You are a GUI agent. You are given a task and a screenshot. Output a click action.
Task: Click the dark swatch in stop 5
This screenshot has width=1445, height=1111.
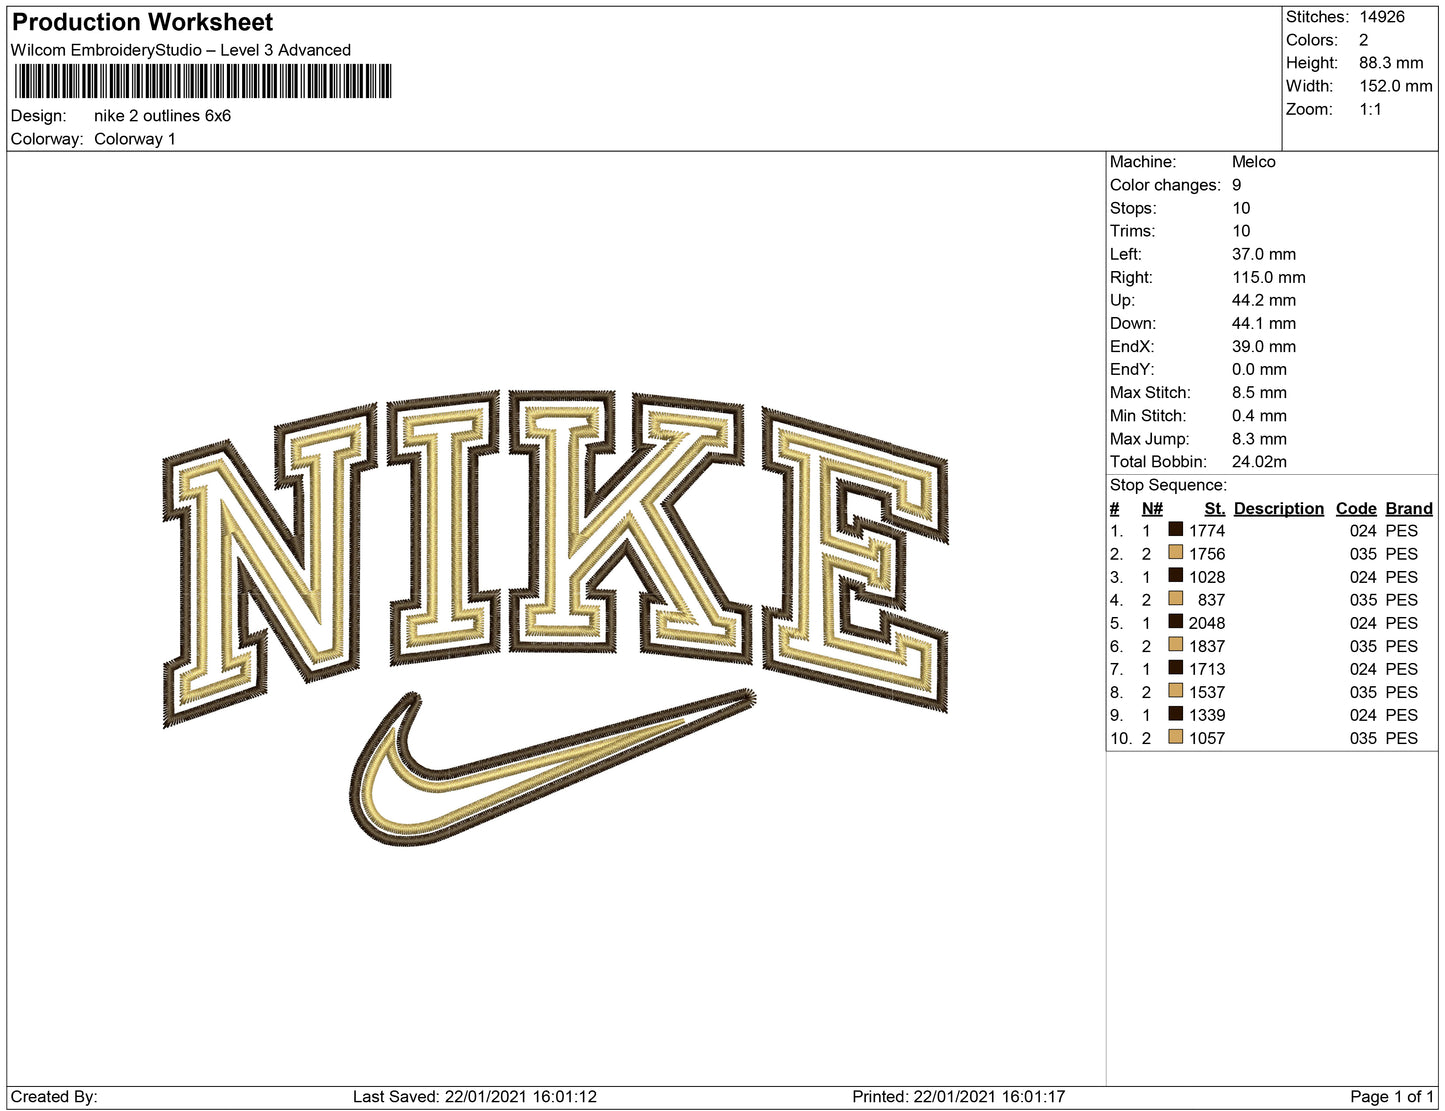1176,621
